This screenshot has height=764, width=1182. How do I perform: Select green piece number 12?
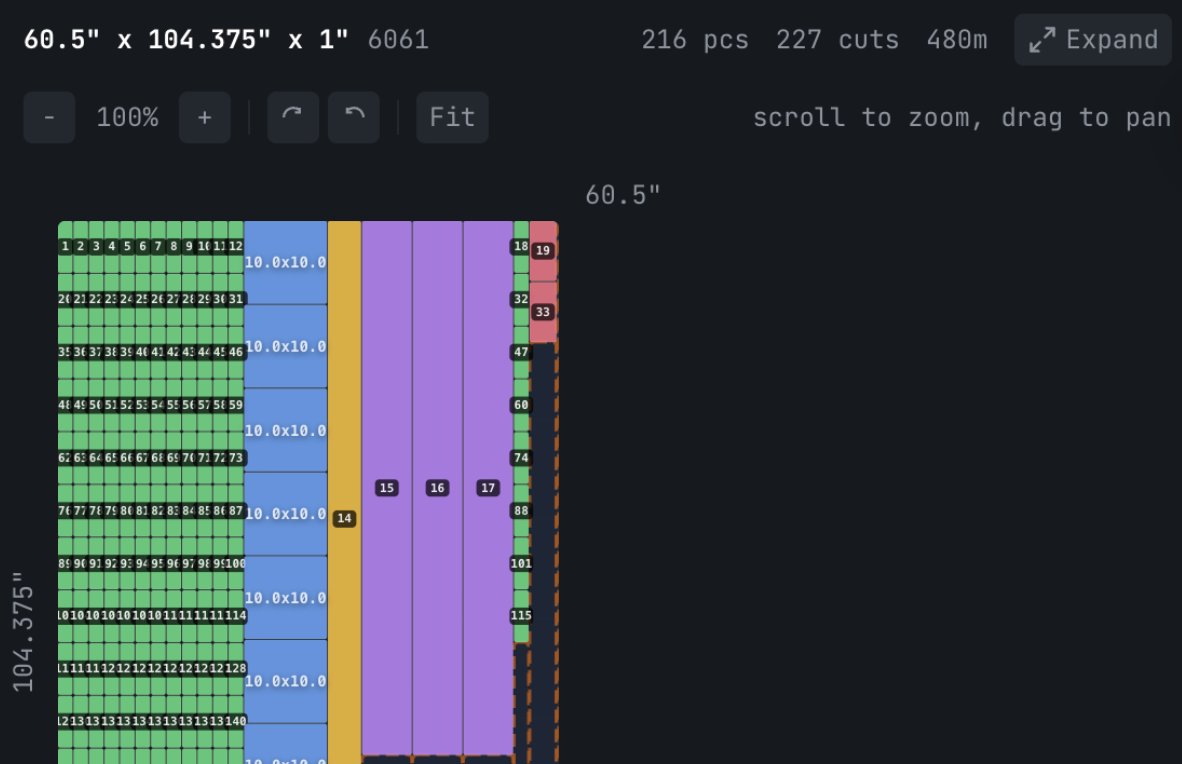236,247
